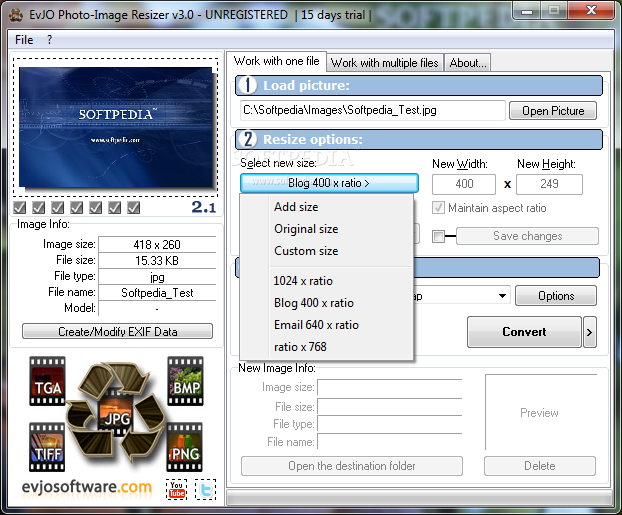The width and height of the screenshot is (622, 515).
Task: Click the TGA format icon
Action: point(47,381)
